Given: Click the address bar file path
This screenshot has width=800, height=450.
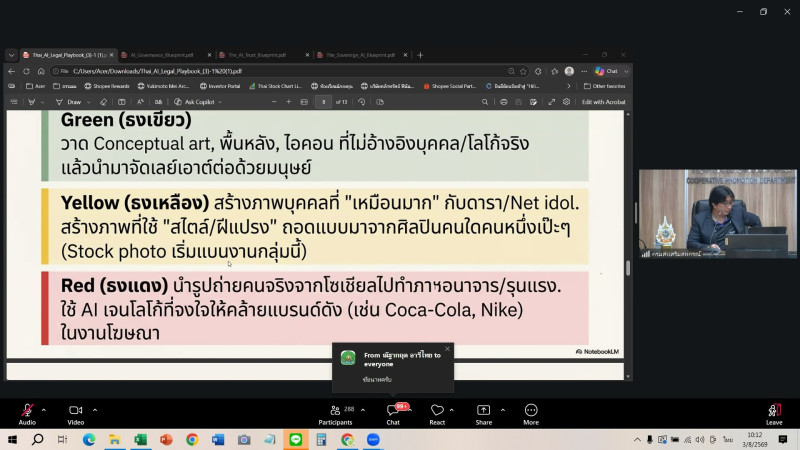Looking at the screenshot, I should (x=157, y=71).
